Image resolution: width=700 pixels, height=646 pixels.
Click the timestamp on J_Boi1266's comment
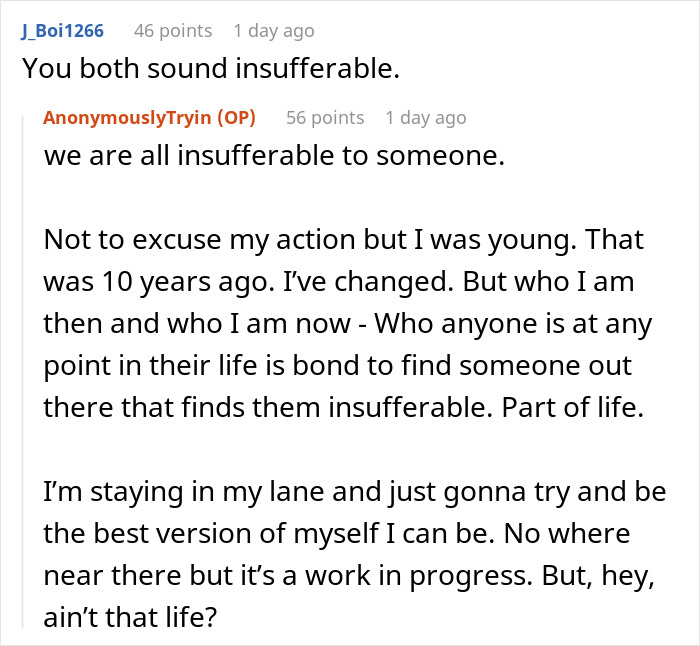[x=273, y=30]
